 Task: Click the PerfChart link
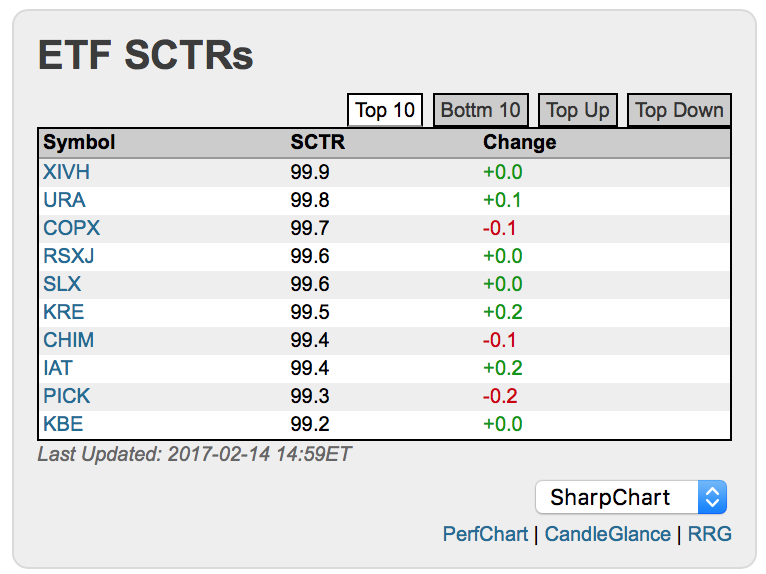(485, 534)
